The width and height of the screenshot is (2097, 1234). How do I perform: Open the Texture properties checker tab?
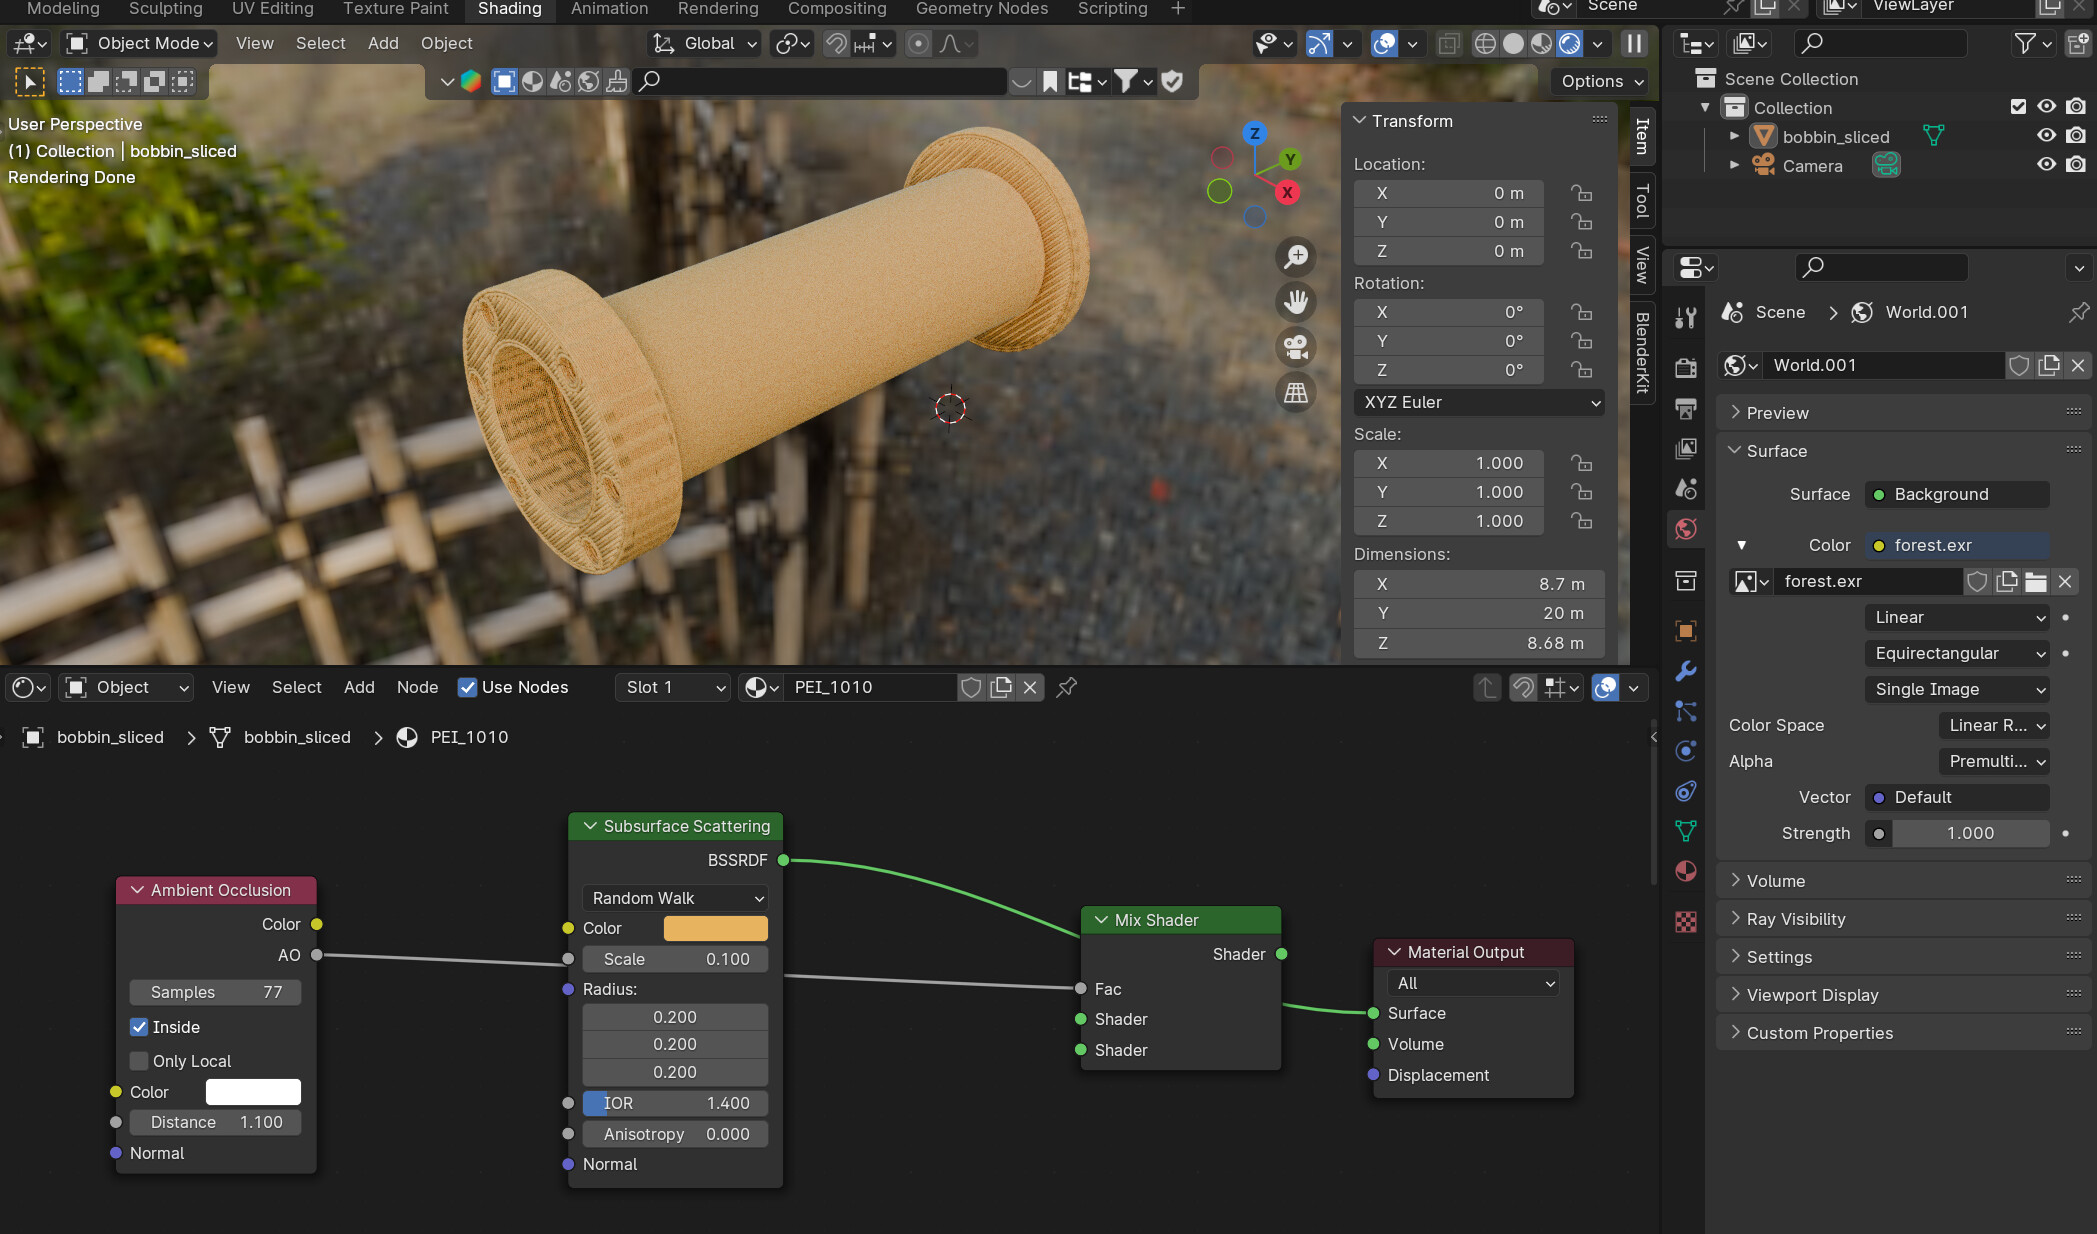pos(1686,922)
